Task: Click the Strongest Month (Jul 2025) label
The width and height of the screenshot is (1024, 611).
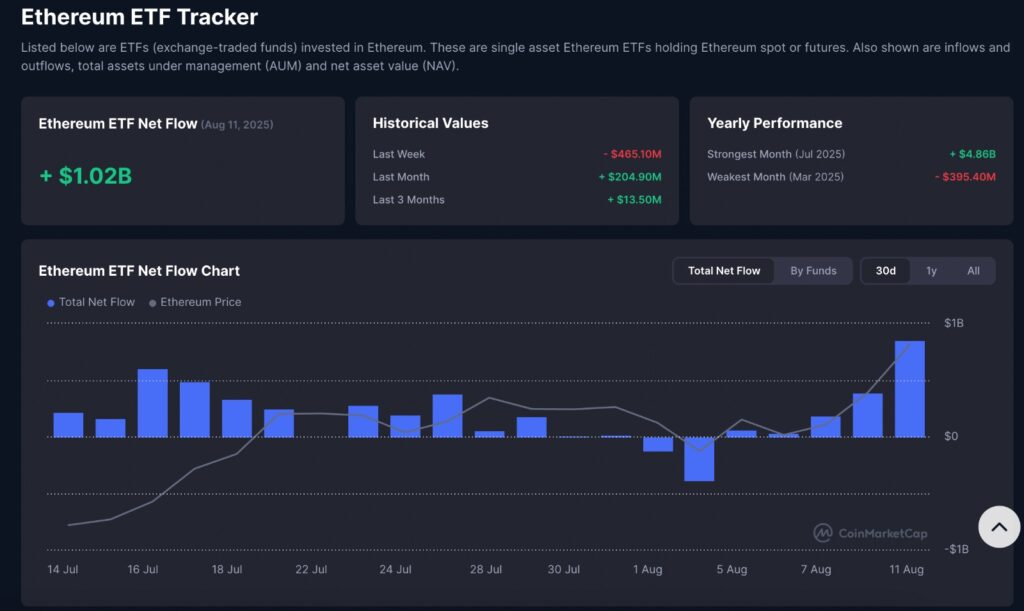Action: (x=776, y=154)
